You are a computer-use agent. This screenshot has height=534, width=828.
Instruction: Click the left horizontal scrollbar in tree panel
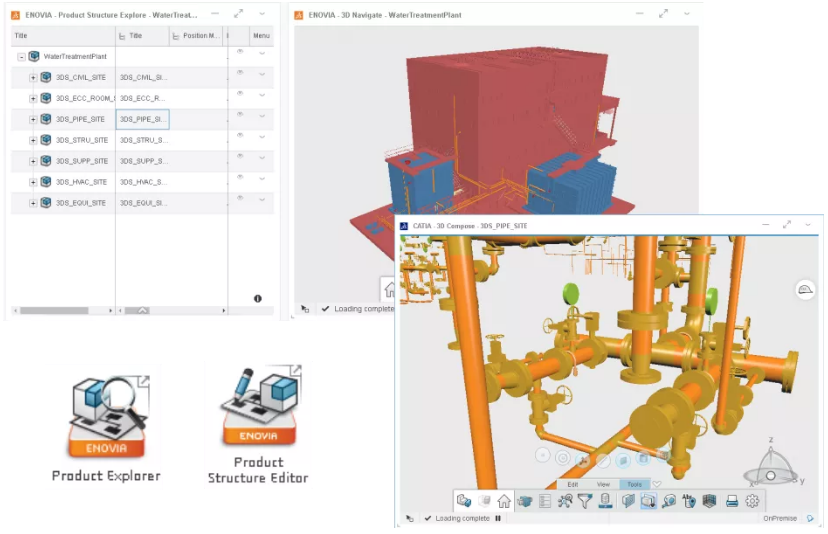pos(54,311)
